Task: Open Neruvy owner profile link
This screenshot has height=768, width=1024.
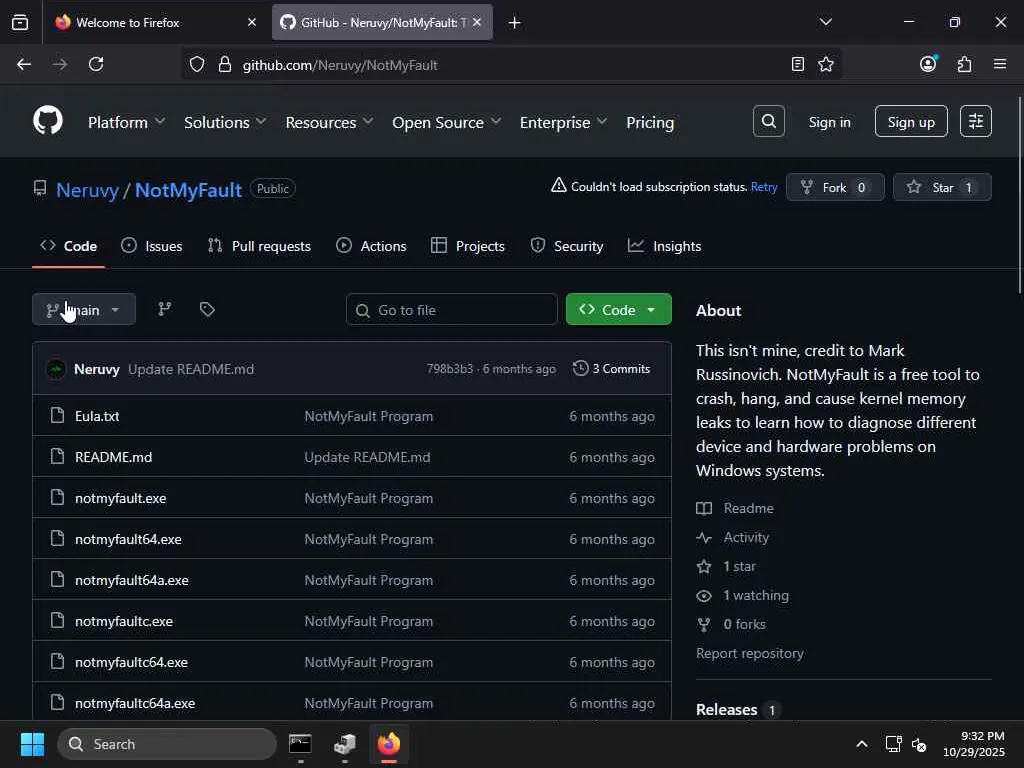Action: pyautogui.click(x=88, y=190)
